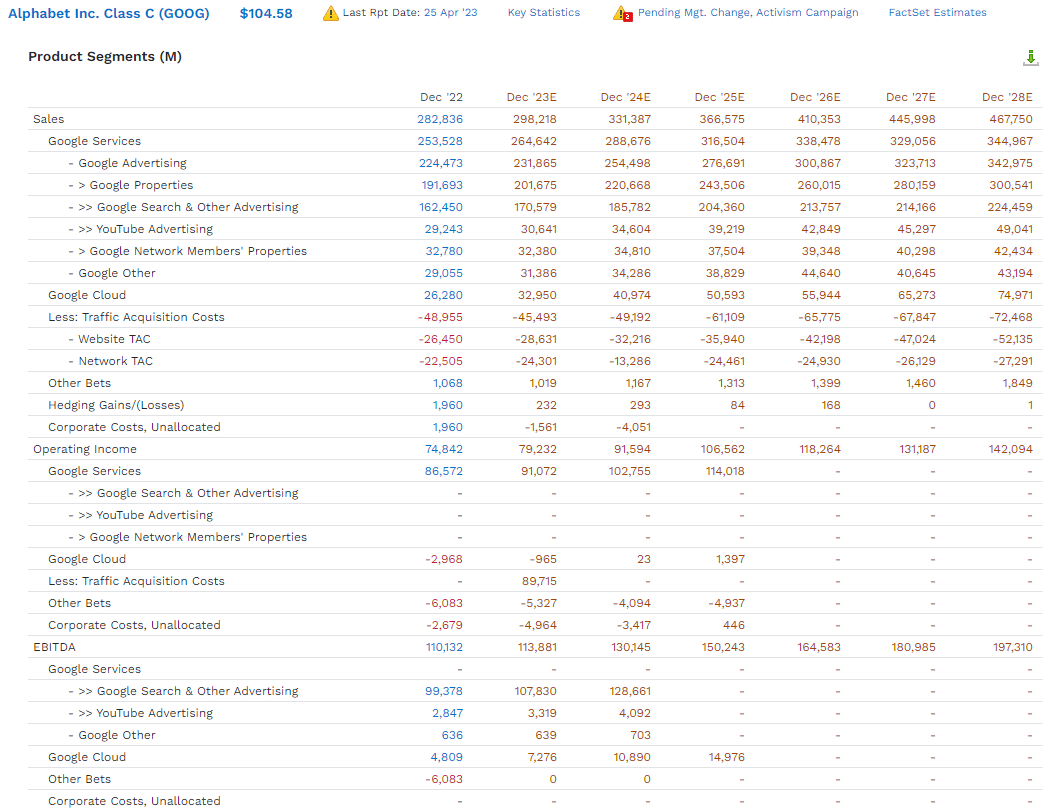Open the FactSet Estimates link

[937, 13]
